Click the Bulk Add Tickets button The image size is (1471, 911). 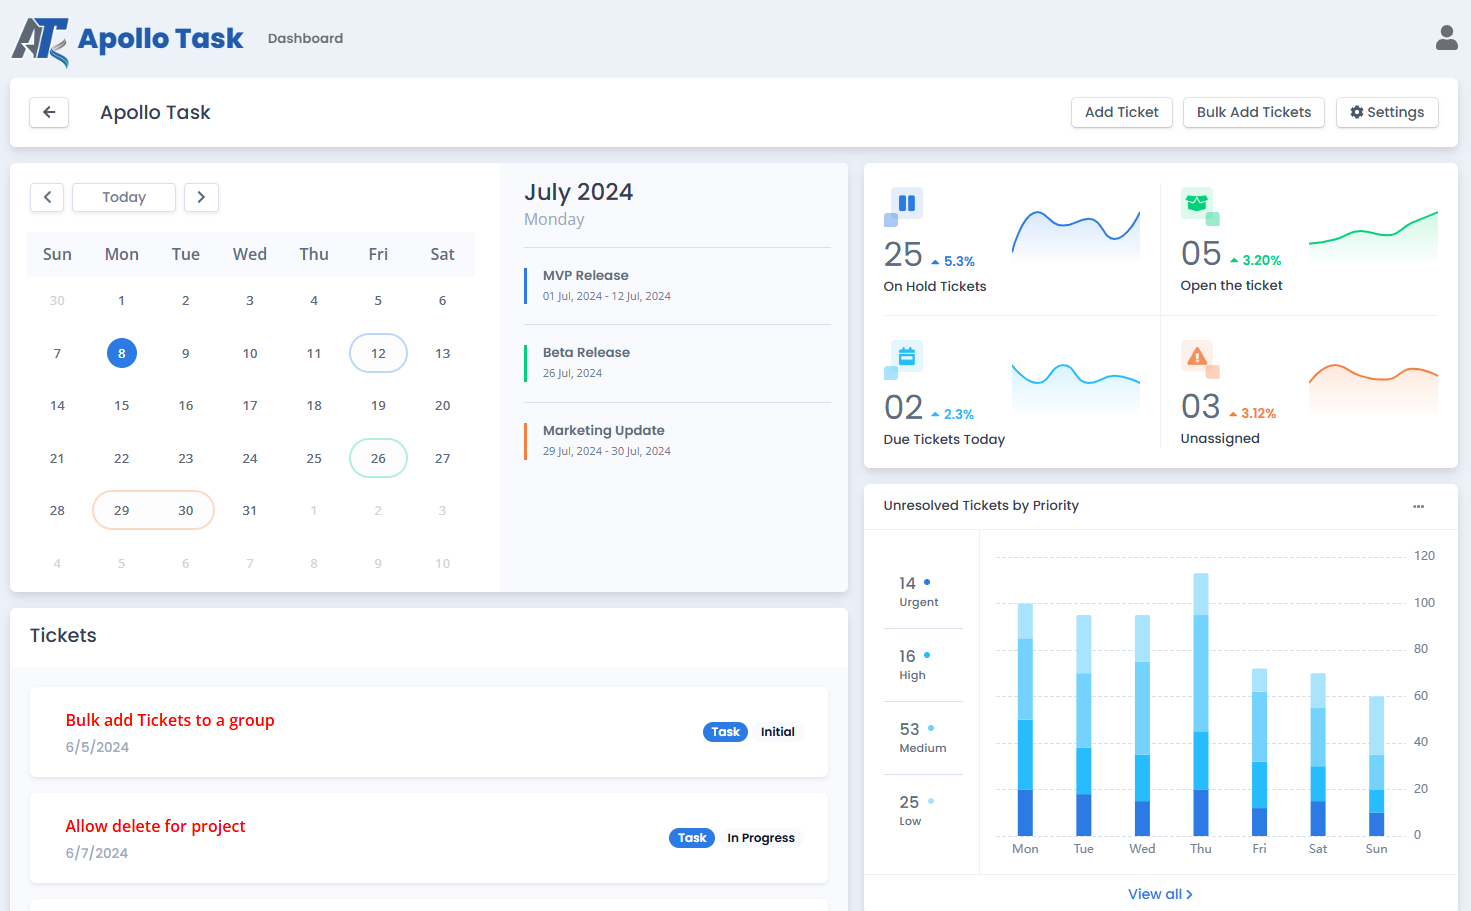coord(1253,112)
